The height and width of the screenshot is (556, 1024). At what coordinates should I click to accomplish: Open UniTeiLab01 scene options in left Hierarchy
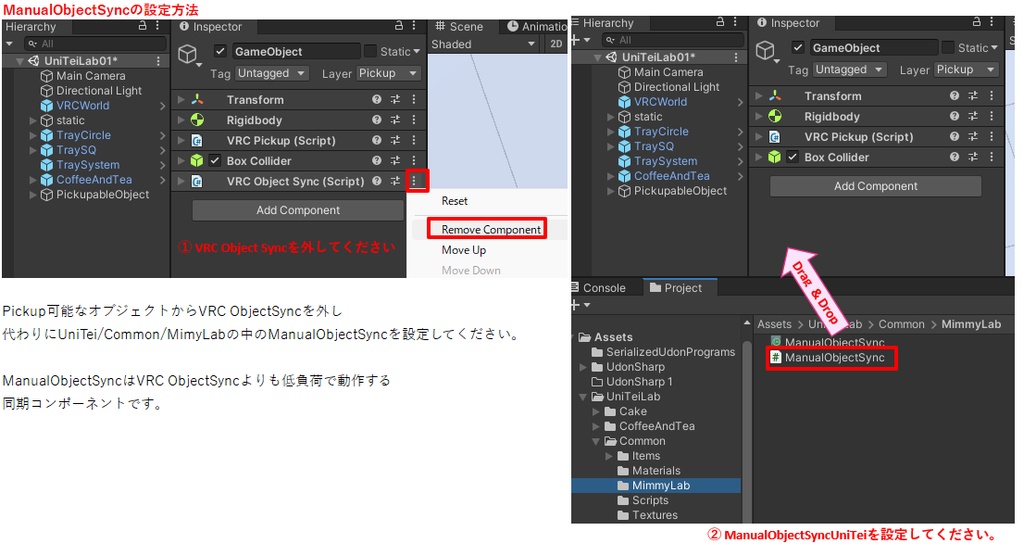point(158,60)
